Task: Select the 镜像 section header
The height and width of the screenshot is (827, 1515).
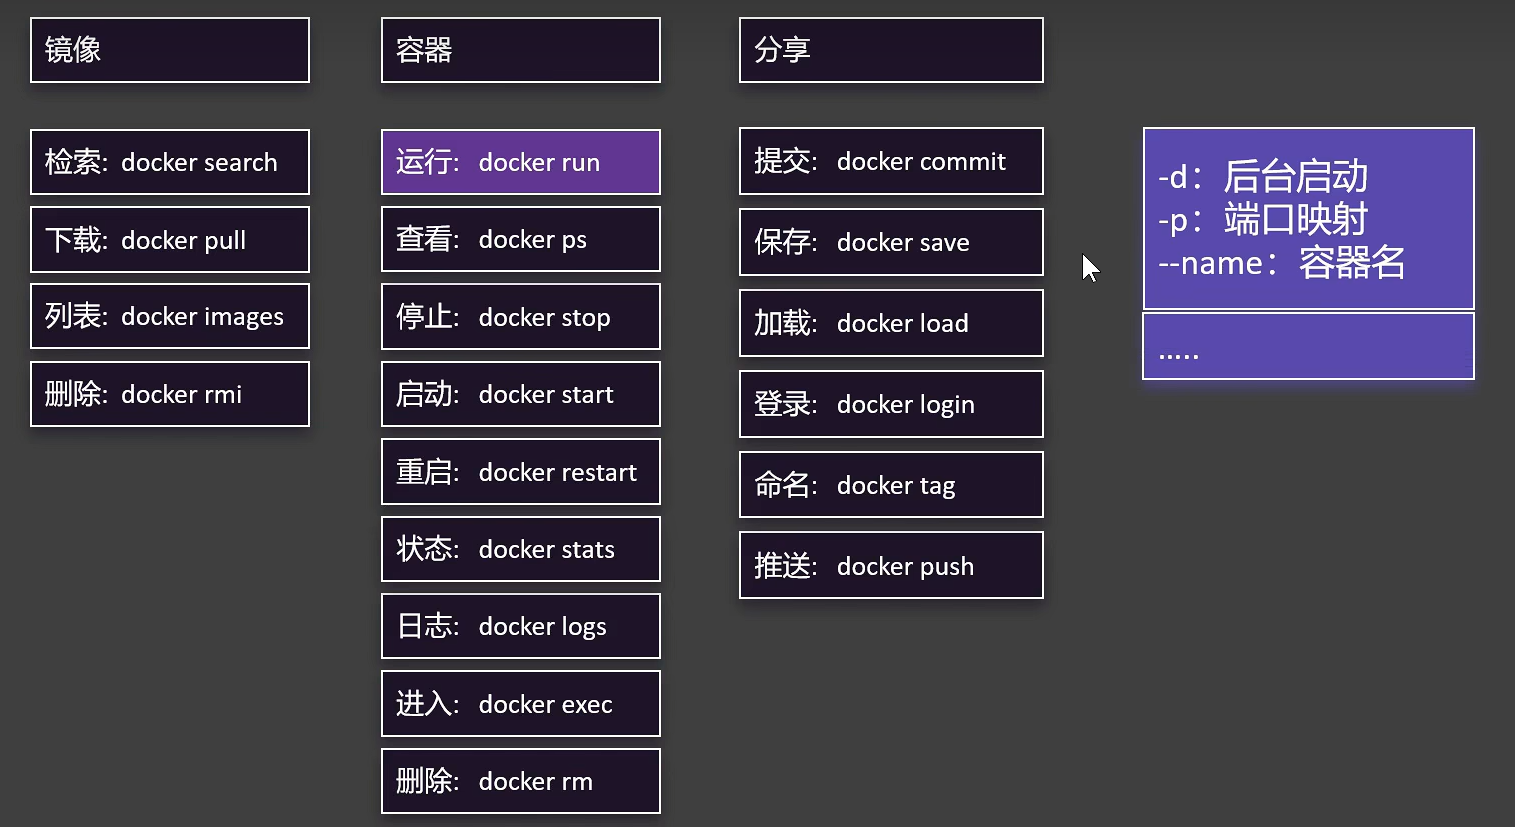Action: 169,49
